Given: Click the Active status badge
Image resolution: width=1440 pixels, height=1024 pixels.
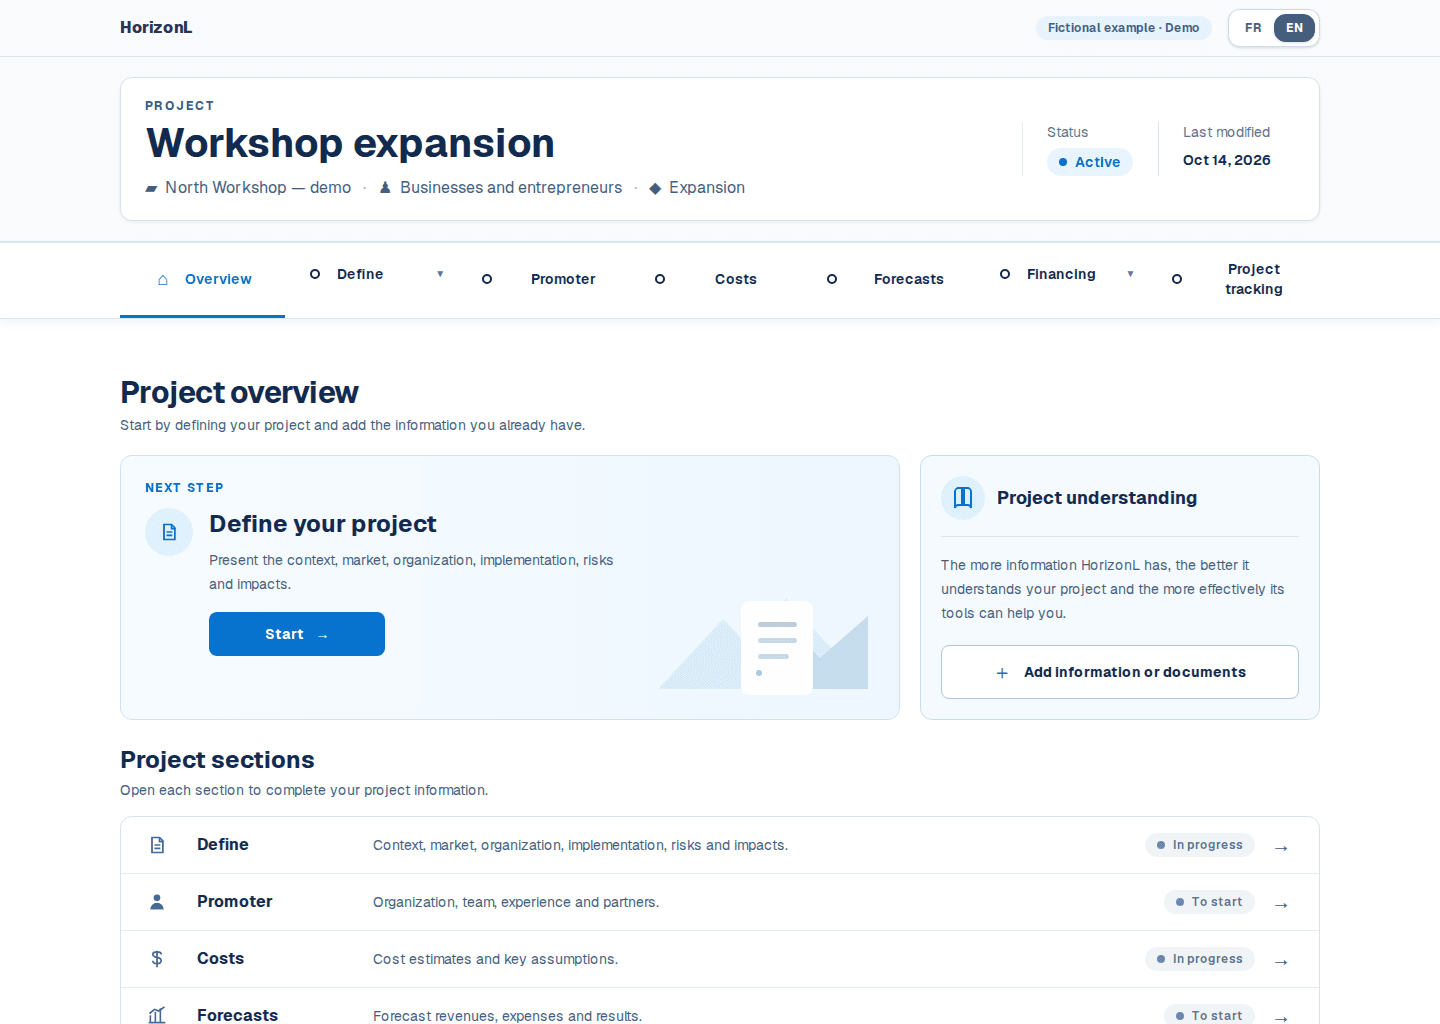Looking at the screenshot, I should pos(1090,162).
